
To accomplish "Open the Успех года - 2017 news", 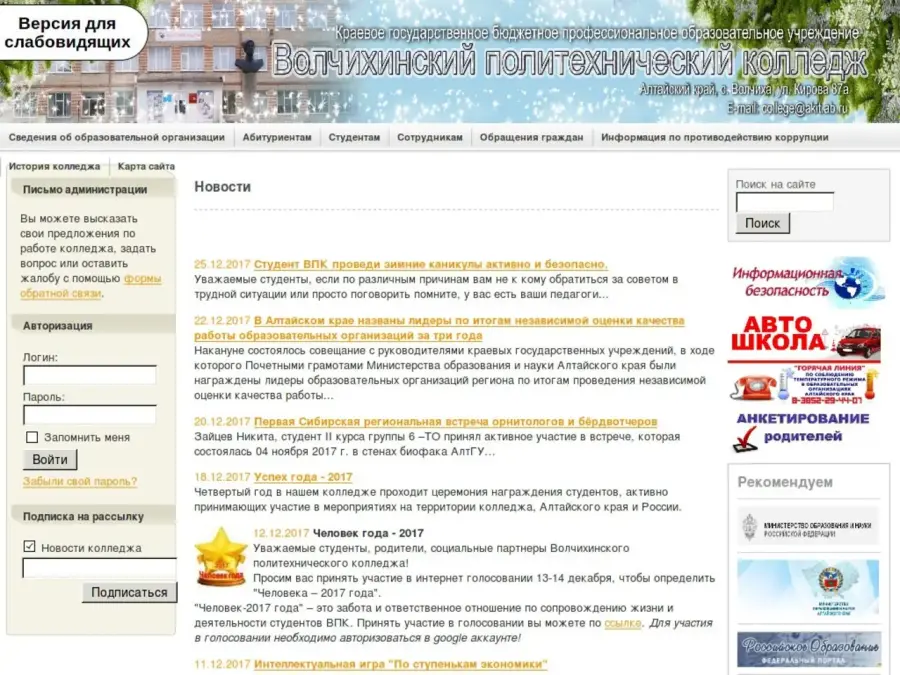I will click(303, 477).
